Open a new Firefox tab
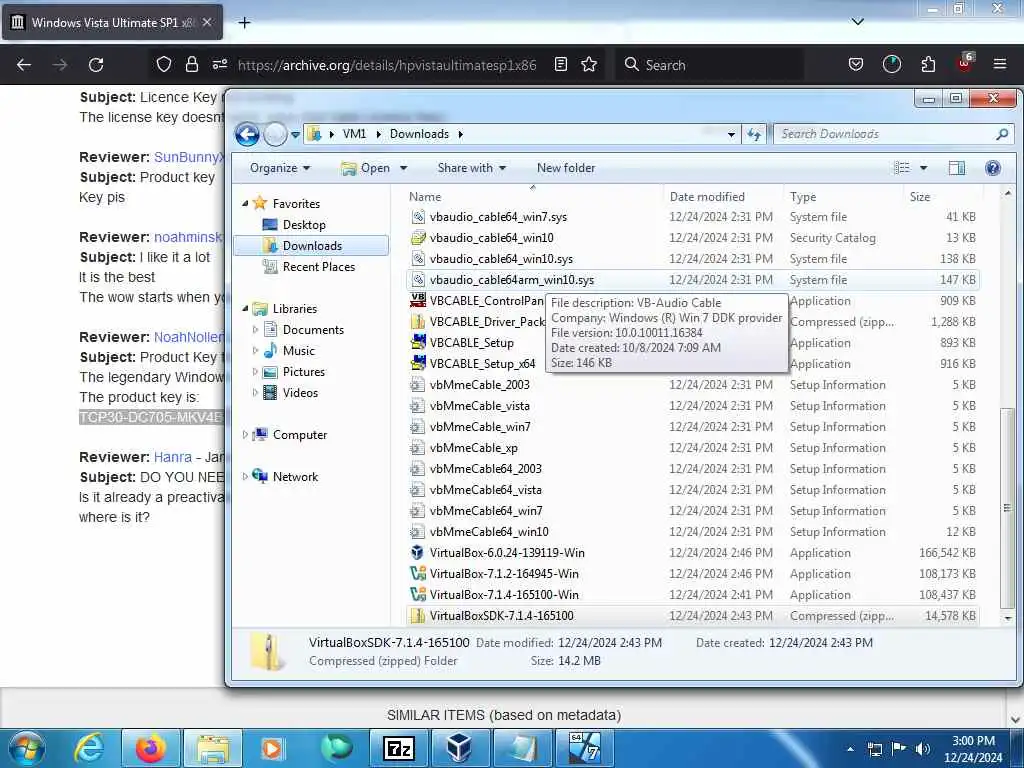The height and width of the screenshot is (768, 1024). pyautogui.click(x=244, y=23)
